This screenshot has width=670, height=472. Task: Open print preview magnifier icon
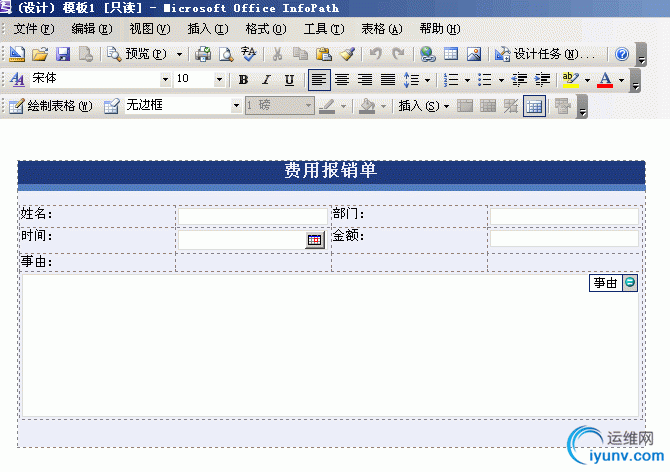(226, 54)
